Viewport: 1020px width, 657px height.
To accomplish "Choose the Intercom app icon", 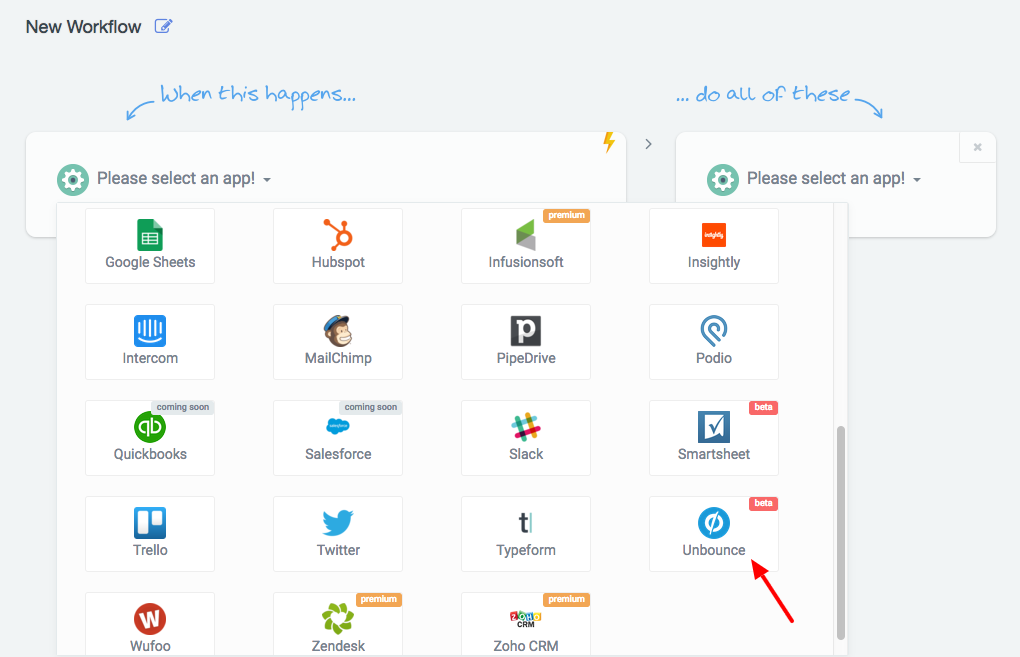I will tap(150, 330).
